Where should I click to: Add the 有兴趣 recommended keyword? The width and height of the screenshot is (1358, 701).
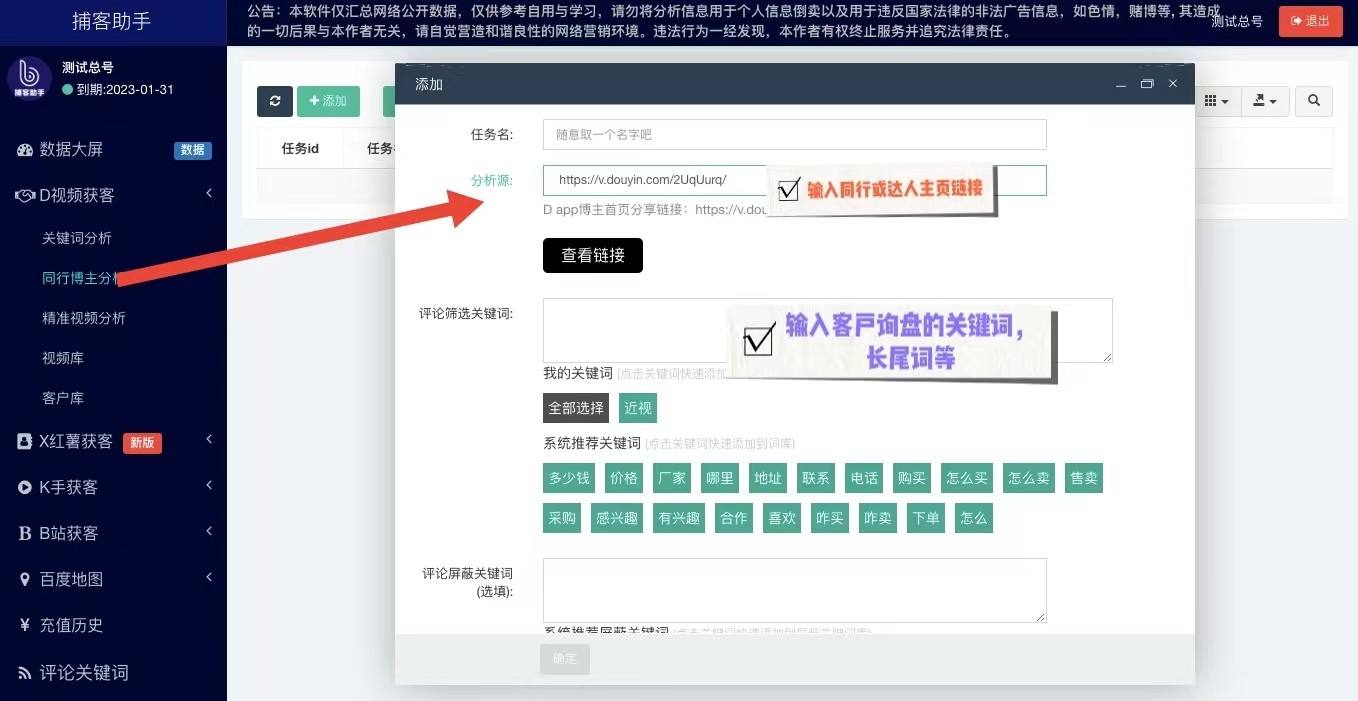click(679, 518)
